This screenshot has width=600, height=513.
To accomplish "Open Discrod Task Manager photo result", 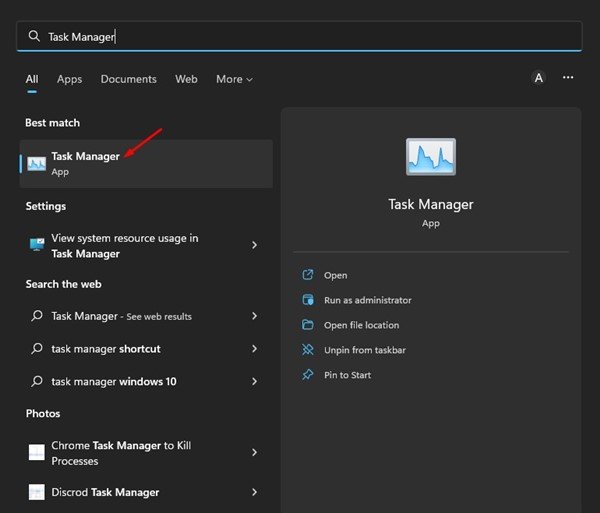I will pyautogui.click(x=146, y=492).
